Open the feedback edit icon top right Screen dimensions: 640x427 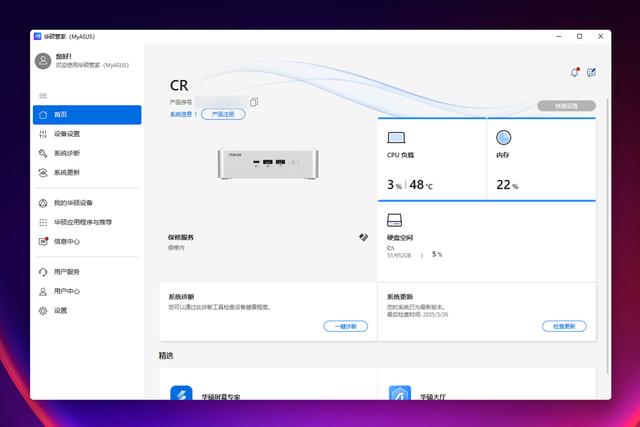click(591, 73)
